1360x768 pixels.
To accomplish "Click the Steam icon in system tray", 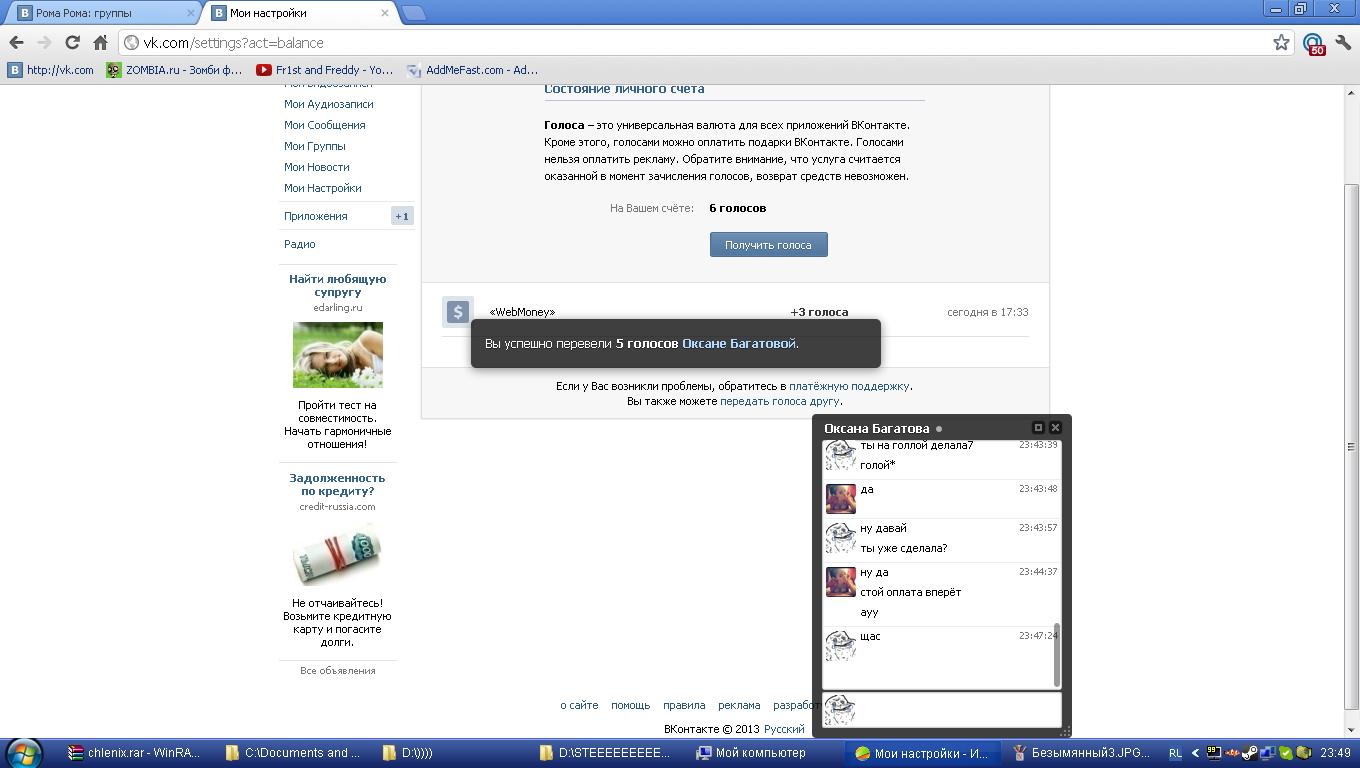I will [x=1250, y=753].
